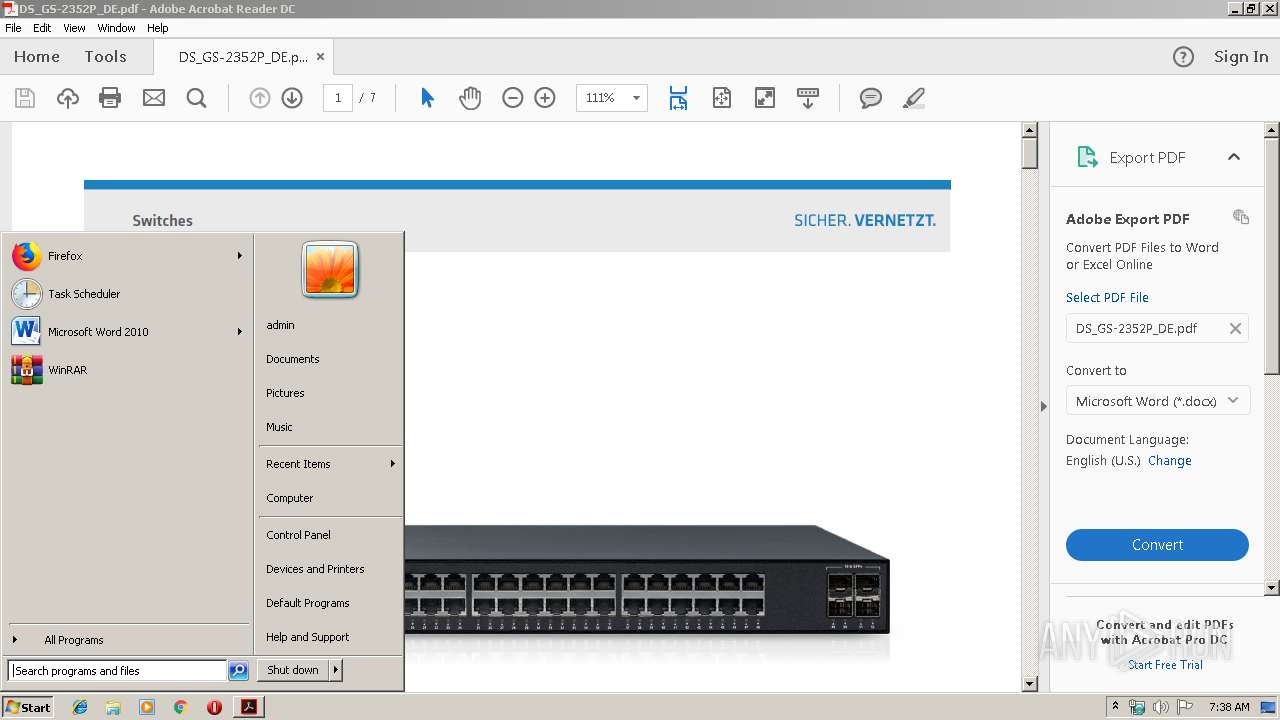Click the Zoom out minus icon

pos(513,98)
